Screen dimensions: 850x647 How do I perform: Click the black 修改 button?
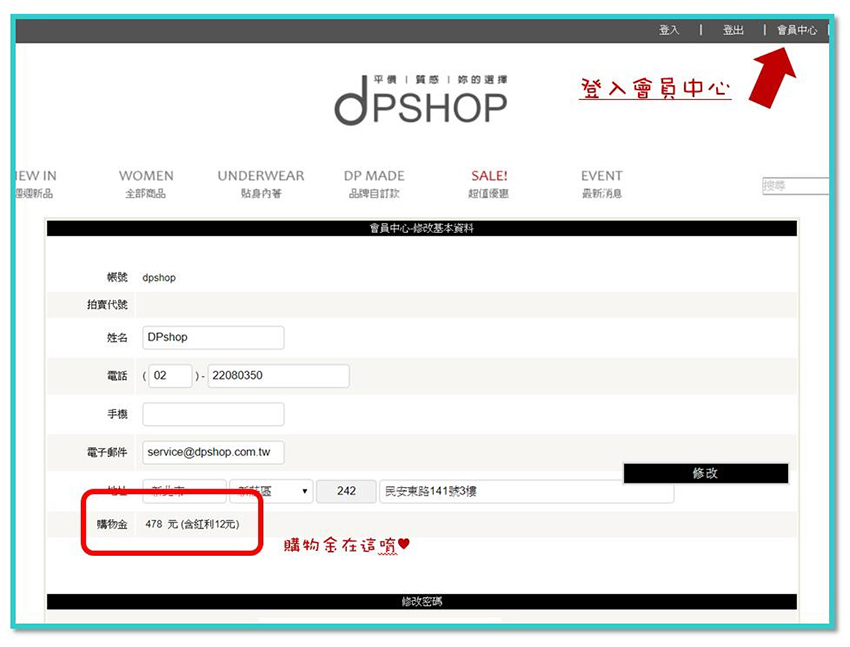tap(705, 473)
